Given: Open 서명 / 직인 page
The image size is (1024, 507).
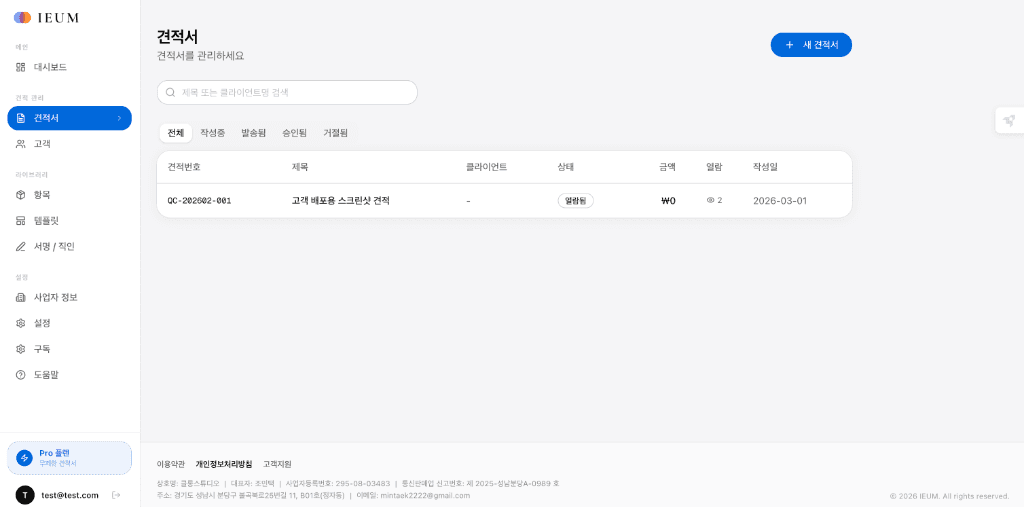Looking at the screenshot, I should point(69,246).
